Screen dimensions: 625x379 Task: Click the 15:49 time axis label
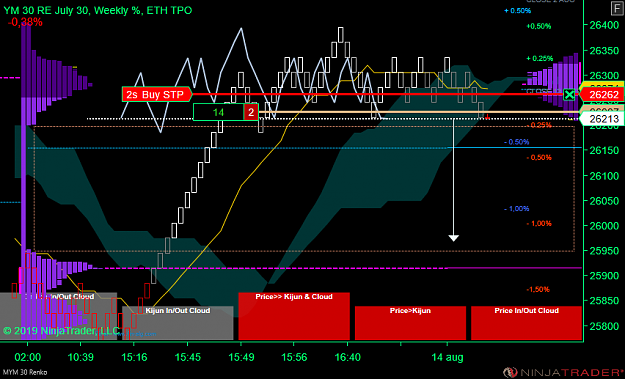click(242, 357)
